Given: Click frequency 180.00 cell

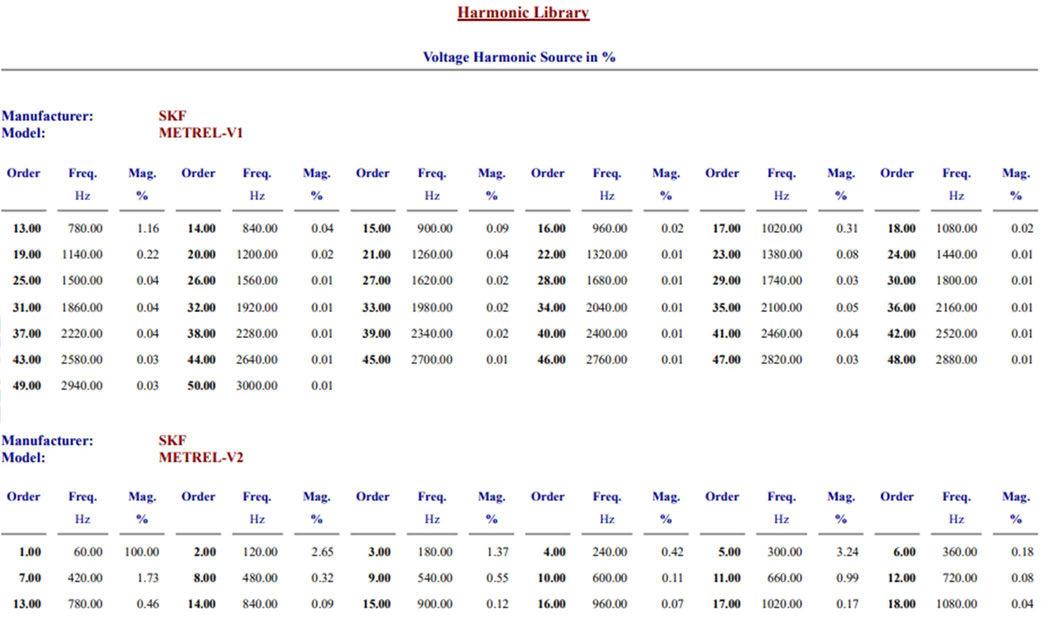Looking at the screenshot, I should pos(435,552).
